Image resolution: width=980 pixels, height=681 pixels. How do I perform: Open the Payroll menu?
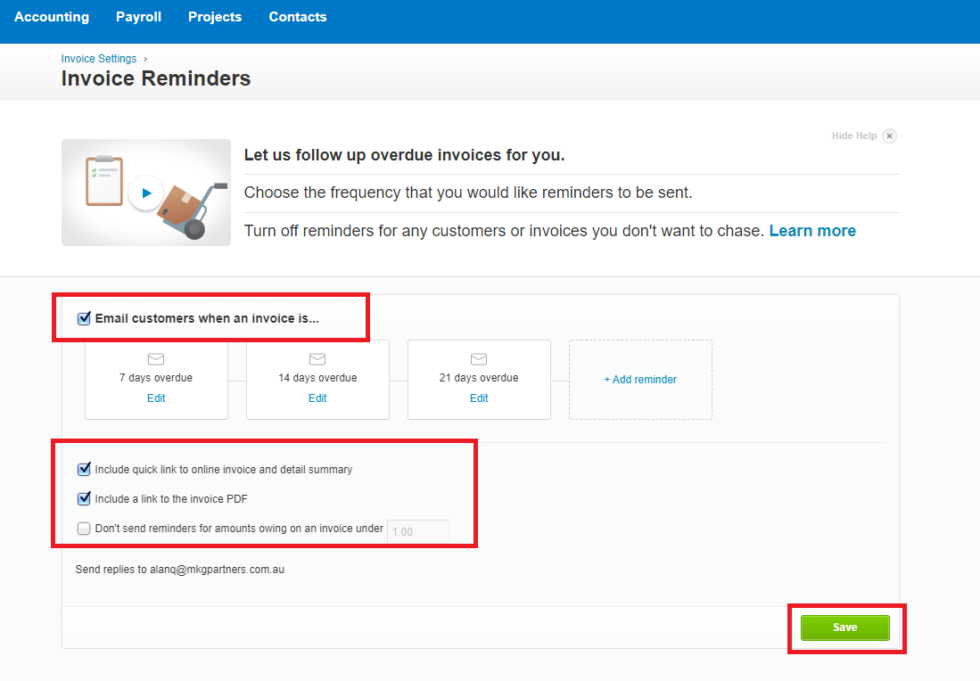(138, 16)
